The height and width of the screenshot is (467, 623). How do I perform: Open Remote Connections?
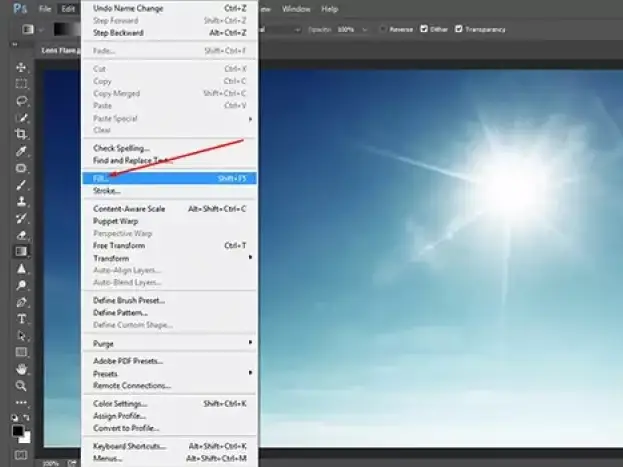point(170,386)
